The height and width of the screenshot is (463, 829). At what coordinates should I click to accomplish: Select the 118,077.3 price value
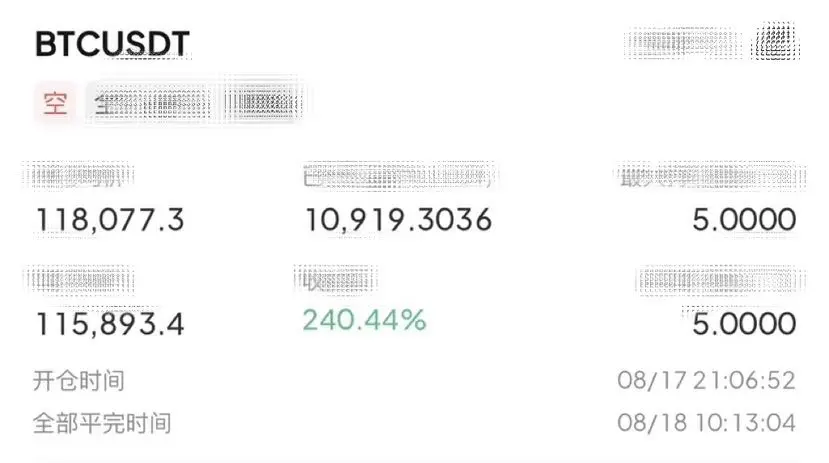[x=110, y=219]
